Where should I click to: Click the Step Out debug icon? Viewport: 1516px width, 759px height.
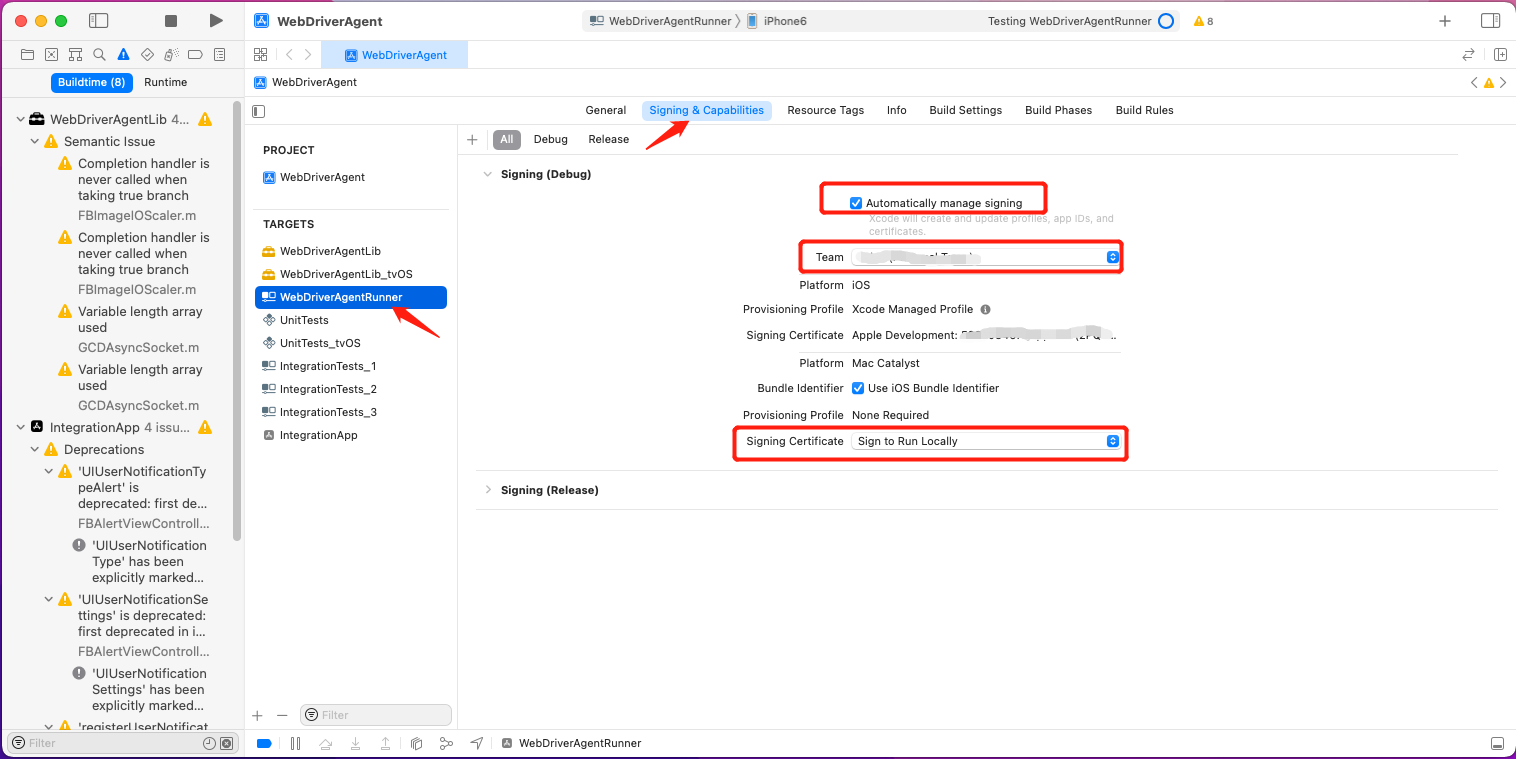click(x=386, y=743)
